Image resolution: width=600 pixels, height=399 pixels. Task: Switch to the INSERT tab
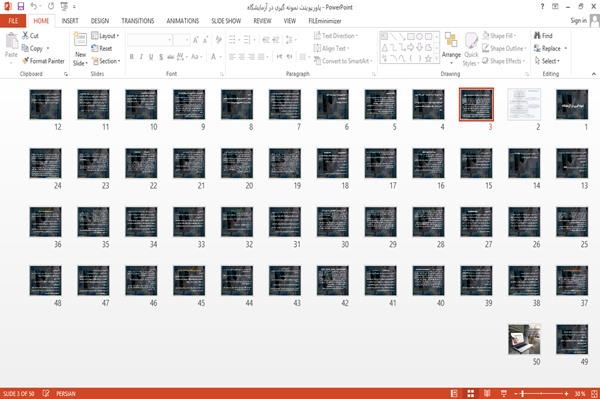70,21
